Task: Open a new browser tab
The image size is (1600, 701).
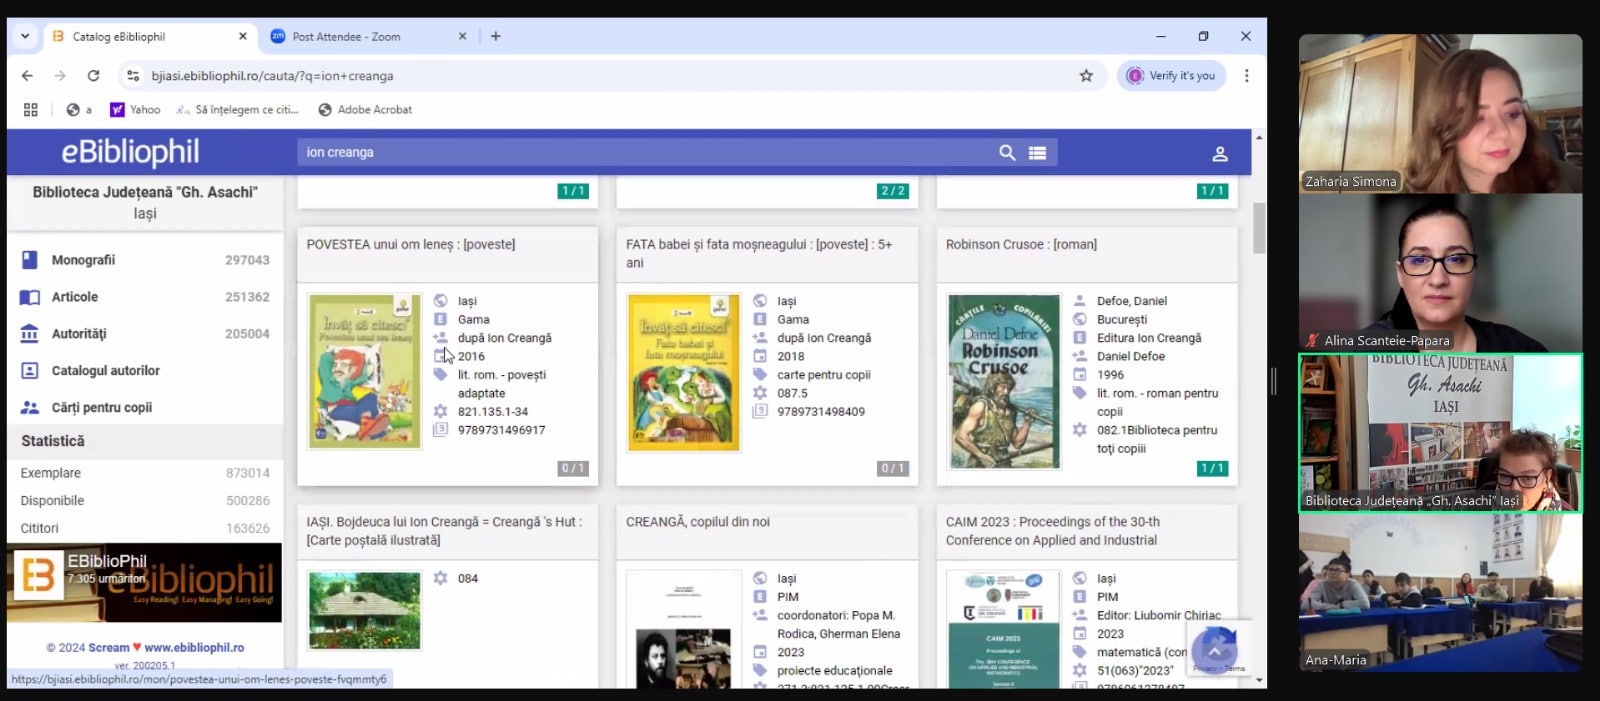Action: (495, 36)
